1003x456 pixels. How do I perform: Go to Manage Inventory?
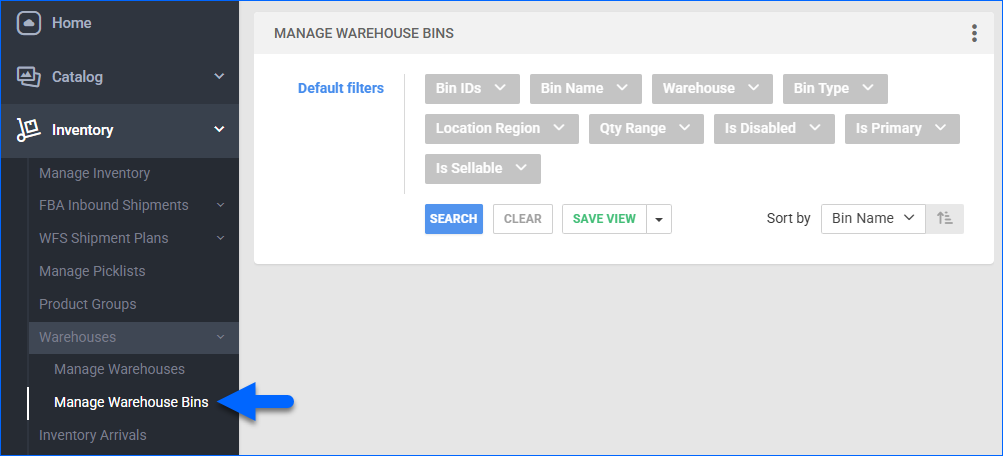click(94, 173)
